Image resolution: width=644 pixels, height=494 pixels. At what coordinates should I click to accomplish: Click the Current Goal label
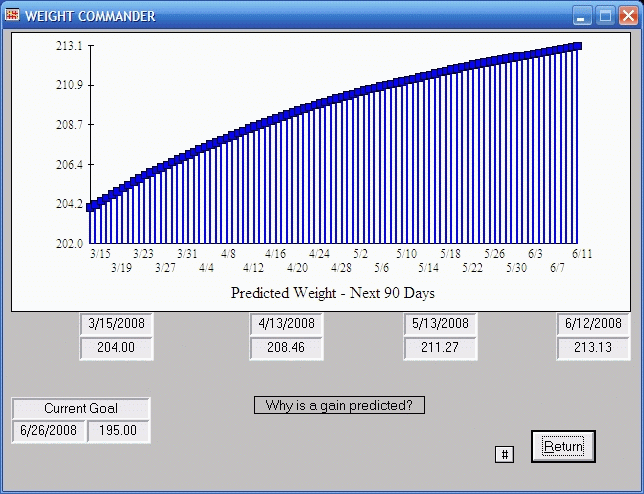(81, 408)
